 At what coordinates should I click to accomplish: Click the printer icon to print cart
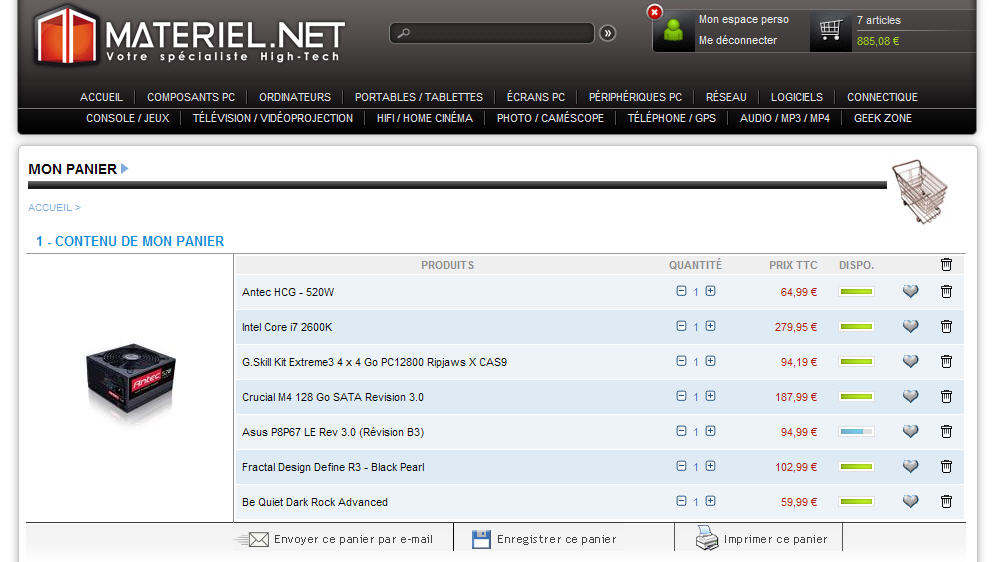pyautogui.click(x=708, y=538)
